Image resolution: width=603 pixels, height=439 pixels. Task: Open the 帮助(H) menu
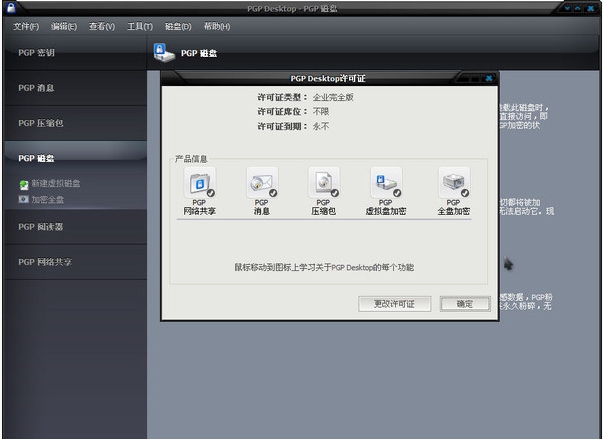217,27
